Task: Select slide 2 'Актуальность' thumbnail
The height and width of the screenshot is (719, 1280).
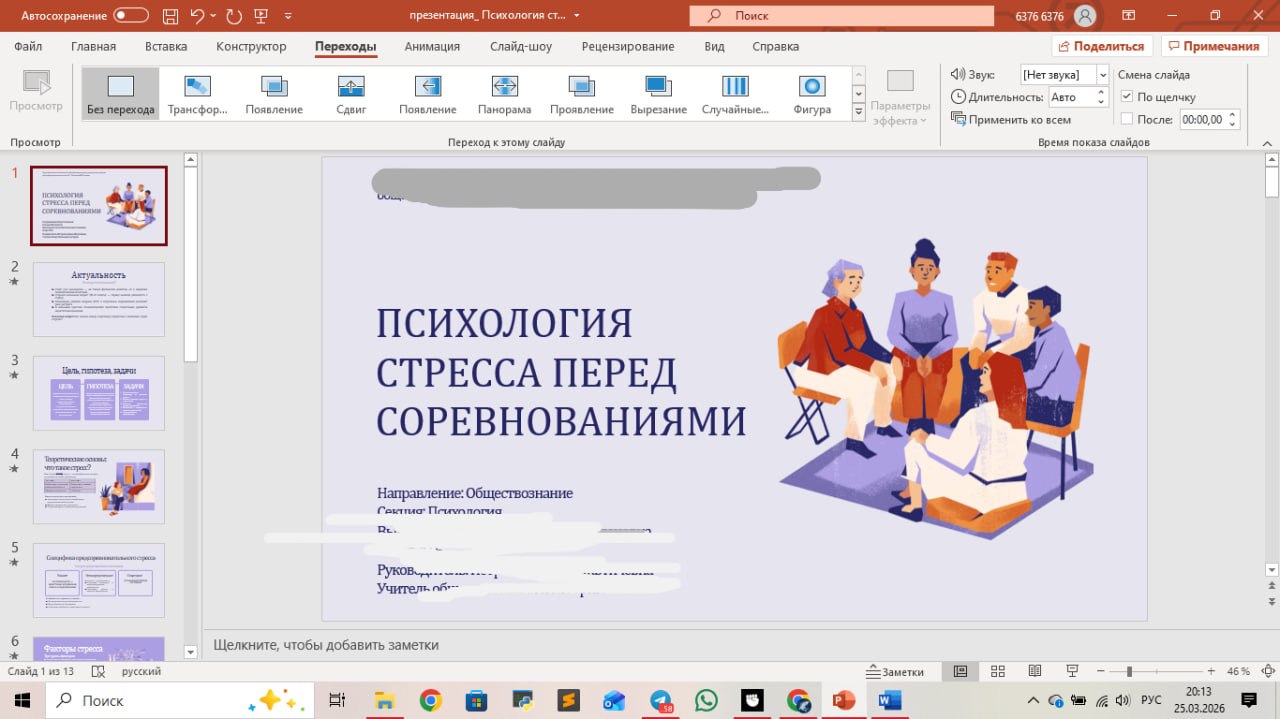Action: (x=99, y=299)
